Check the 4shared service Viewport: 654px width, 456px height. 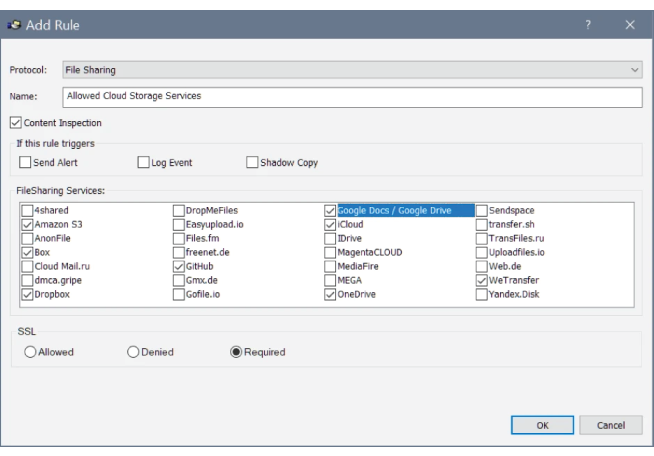tap(27, 210)
